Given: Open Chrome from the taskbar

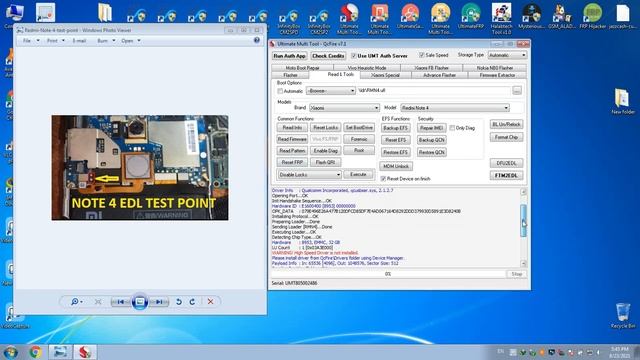Looking at the screenshot, I should (x=36, y=352).
